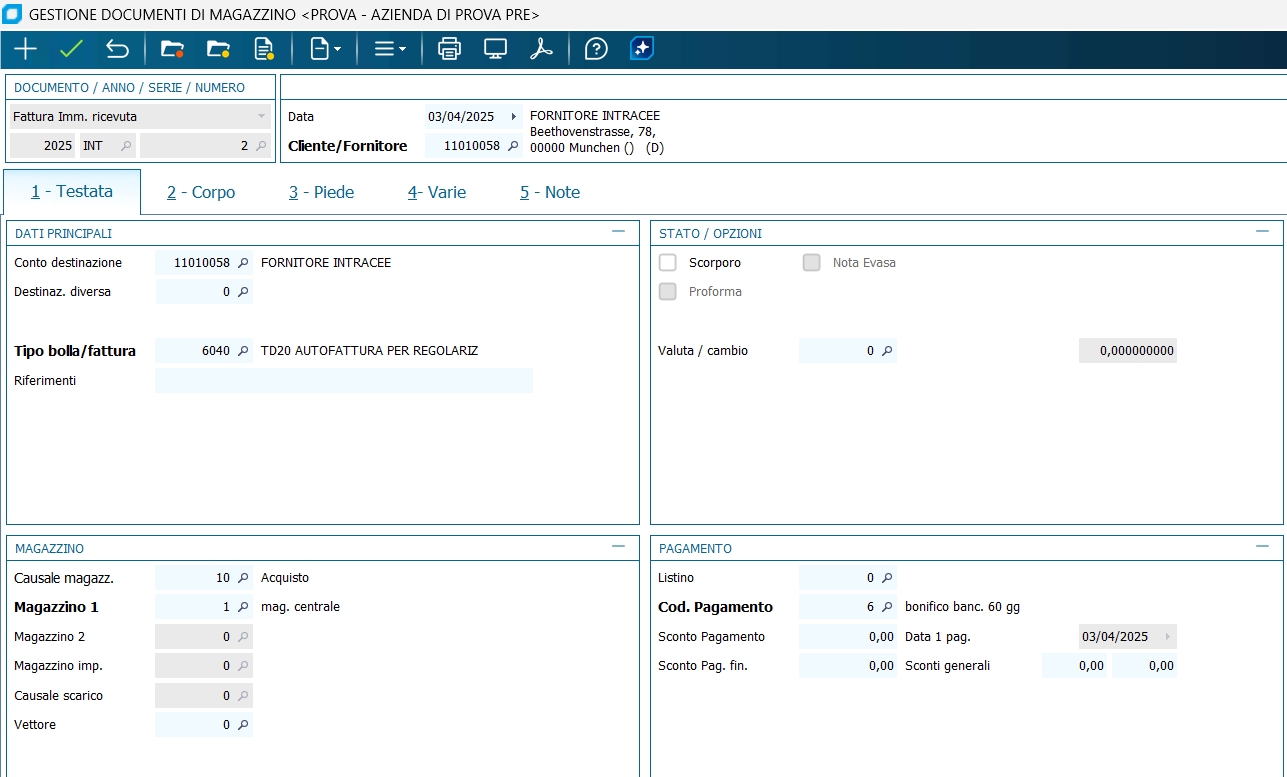This screenshot has height=777, width=1287.
Task: Switch to the 2 - Corpo tab
Action: coord(201,192)
